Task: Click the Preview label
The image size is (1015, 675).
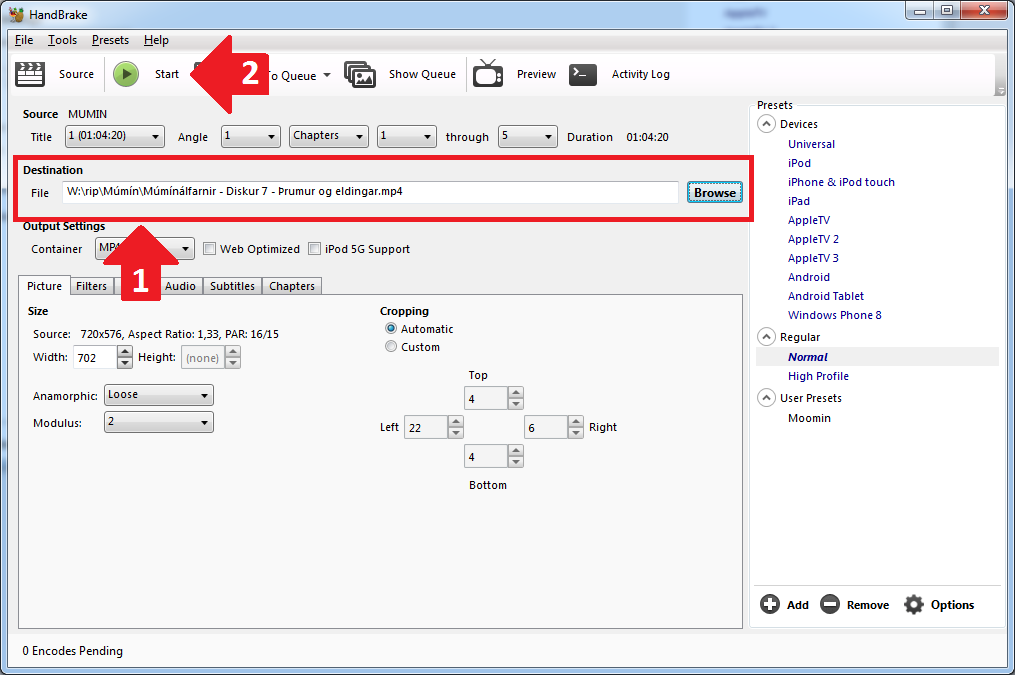Action: pyautogui.click(x=536, y=74)
